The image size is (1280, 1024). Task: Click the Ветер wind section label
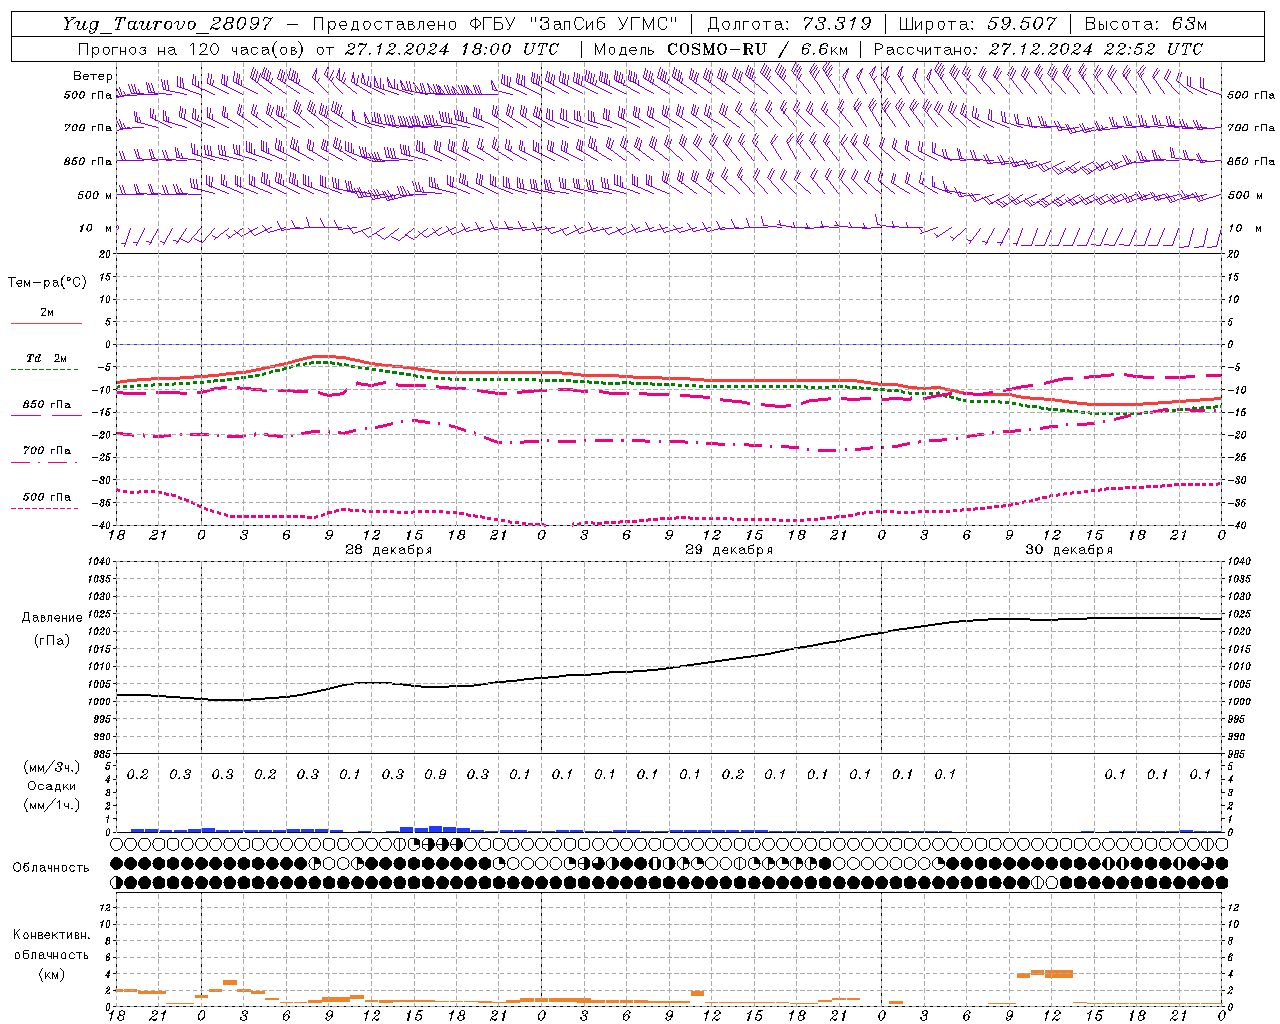[92, 76]
